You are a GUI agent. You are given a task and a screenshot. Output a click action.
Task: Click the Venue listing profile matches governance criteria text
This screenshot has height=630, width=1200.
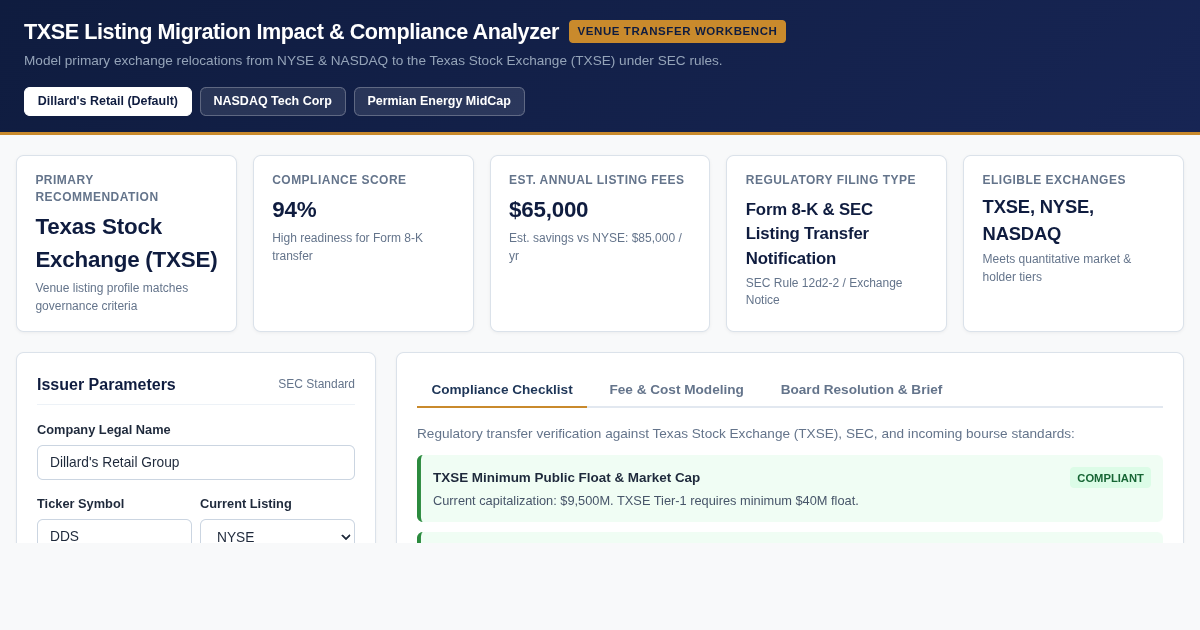[x=112, y=297]
